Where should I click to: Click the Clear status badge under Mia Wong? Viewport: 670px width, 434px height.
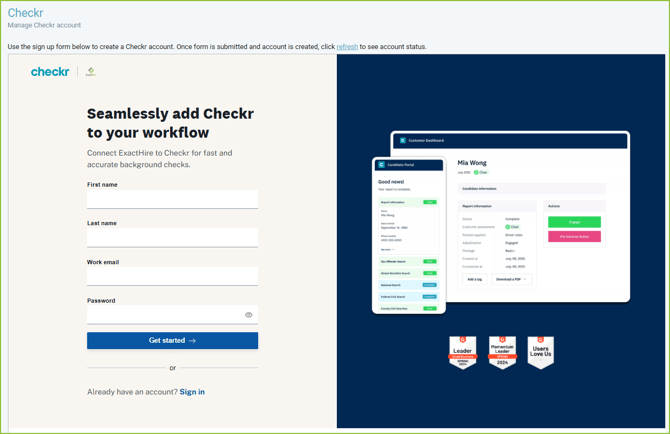[x=481, y=173]
